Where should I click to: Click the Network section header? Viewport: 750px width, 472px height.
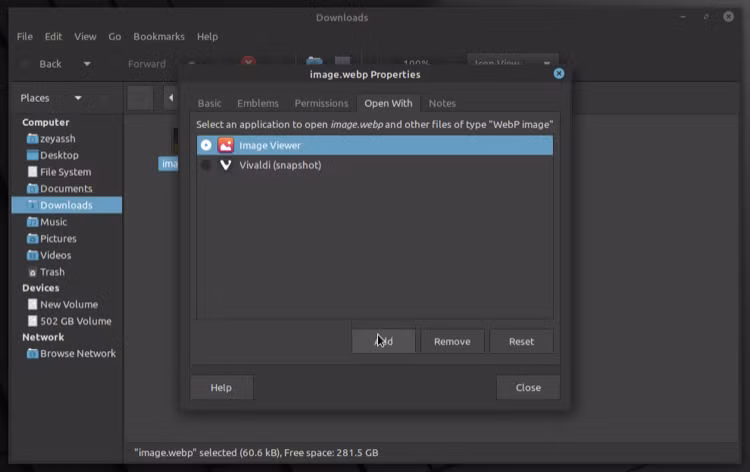pyautogui.click(x=43, y=337)
